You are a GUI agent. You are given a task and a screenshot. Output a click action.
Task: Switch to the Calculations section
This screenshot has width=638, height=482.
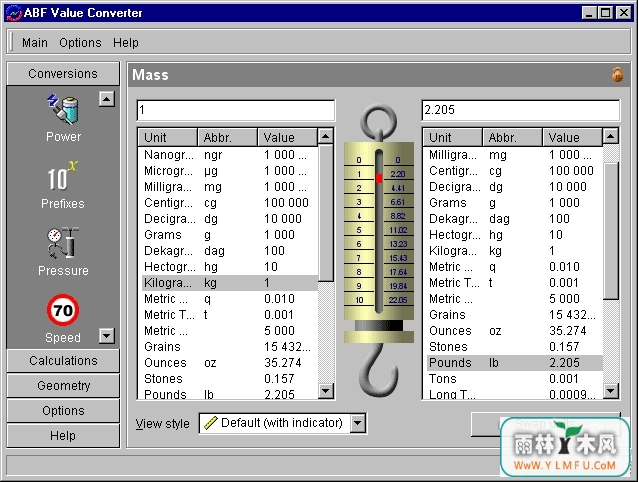[x=63, y=361]
